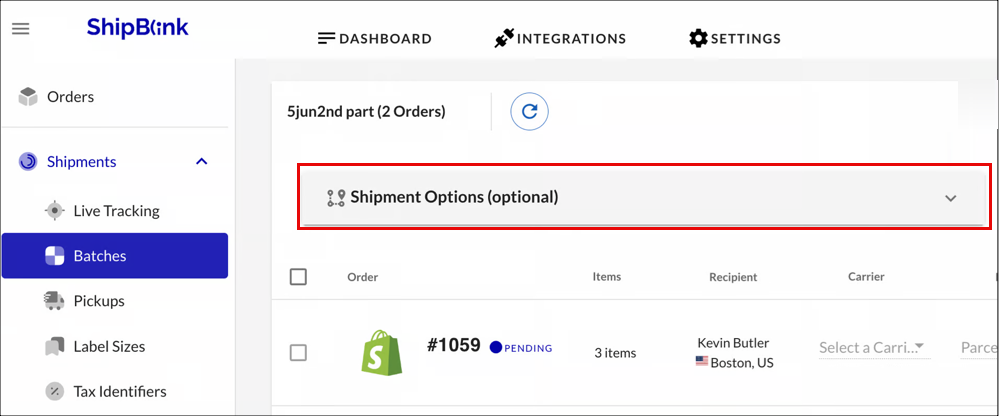Image resolution: width=999 pixels, height=416 pixels.
Task: Click the Tax Identifiers percent icon
Action: [x=55, y=391]
